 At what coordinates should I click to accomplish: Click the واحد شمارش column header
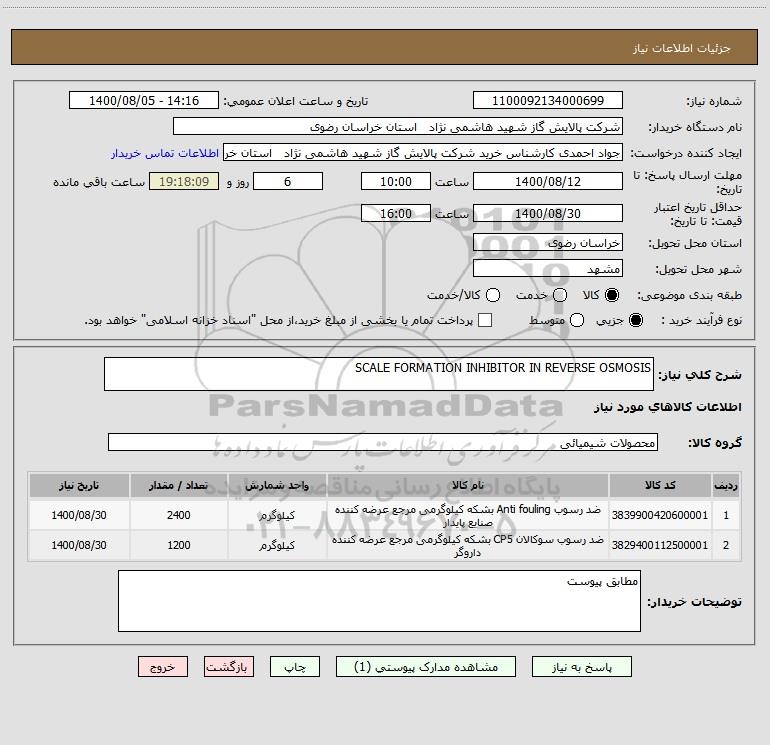(x=277, y=485)
